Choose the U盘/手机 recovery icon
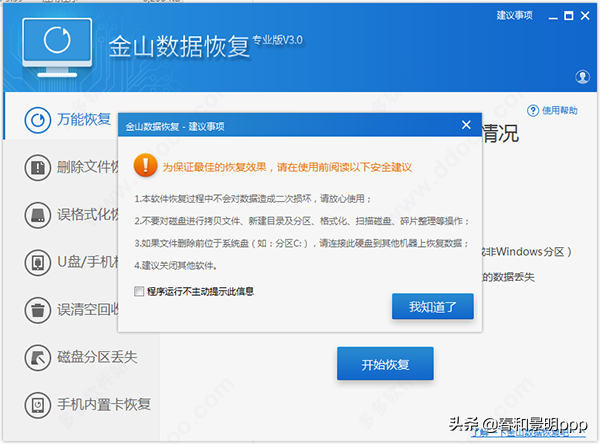600x444 pixels. (x=38, y=263)
